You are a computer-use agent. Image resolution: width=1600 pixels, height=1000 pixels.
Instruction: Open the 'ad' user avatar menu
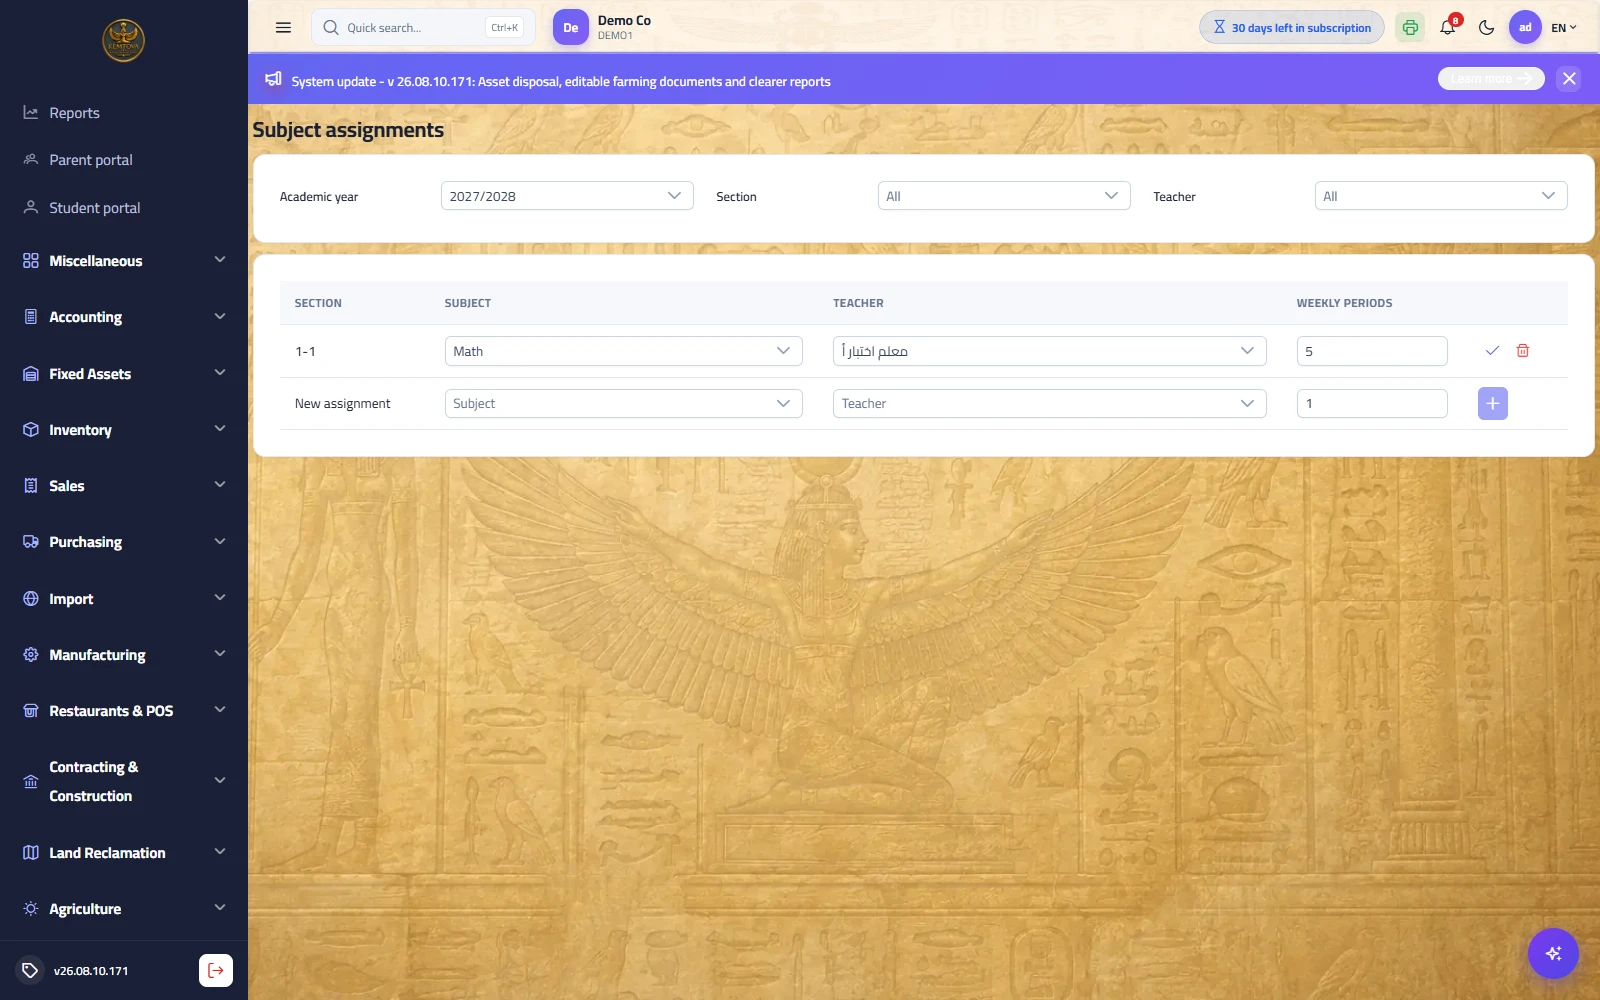pos(1525,28)
